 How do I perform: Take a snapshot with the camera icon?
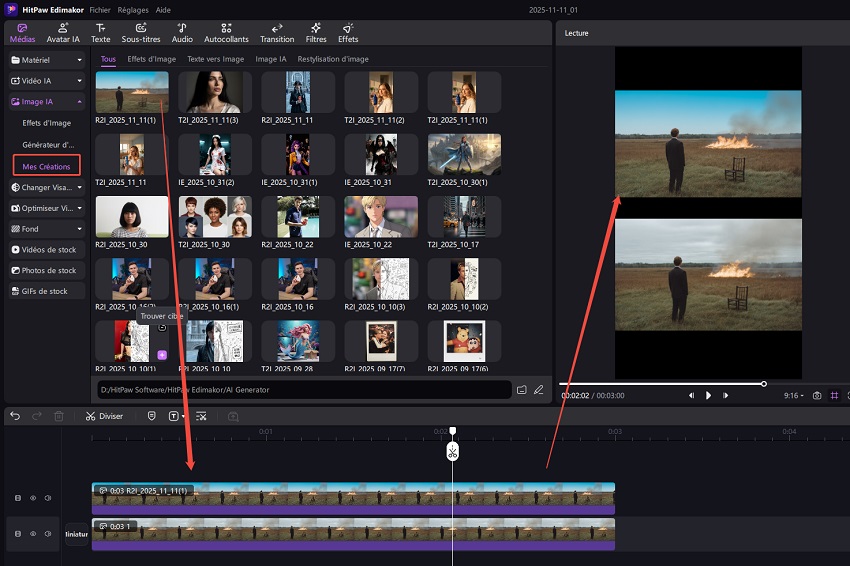coord(817,396)
